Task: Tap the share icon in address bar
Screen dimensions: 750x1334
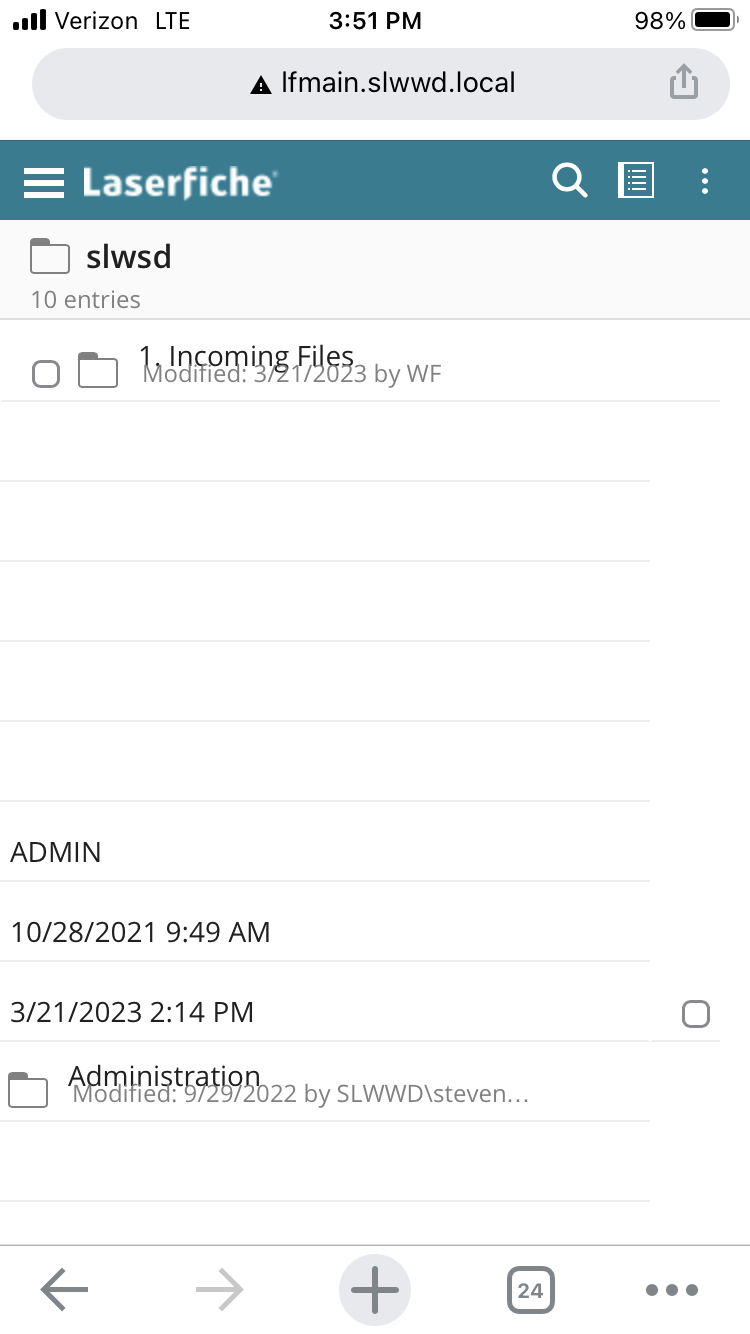Action: 683,83
